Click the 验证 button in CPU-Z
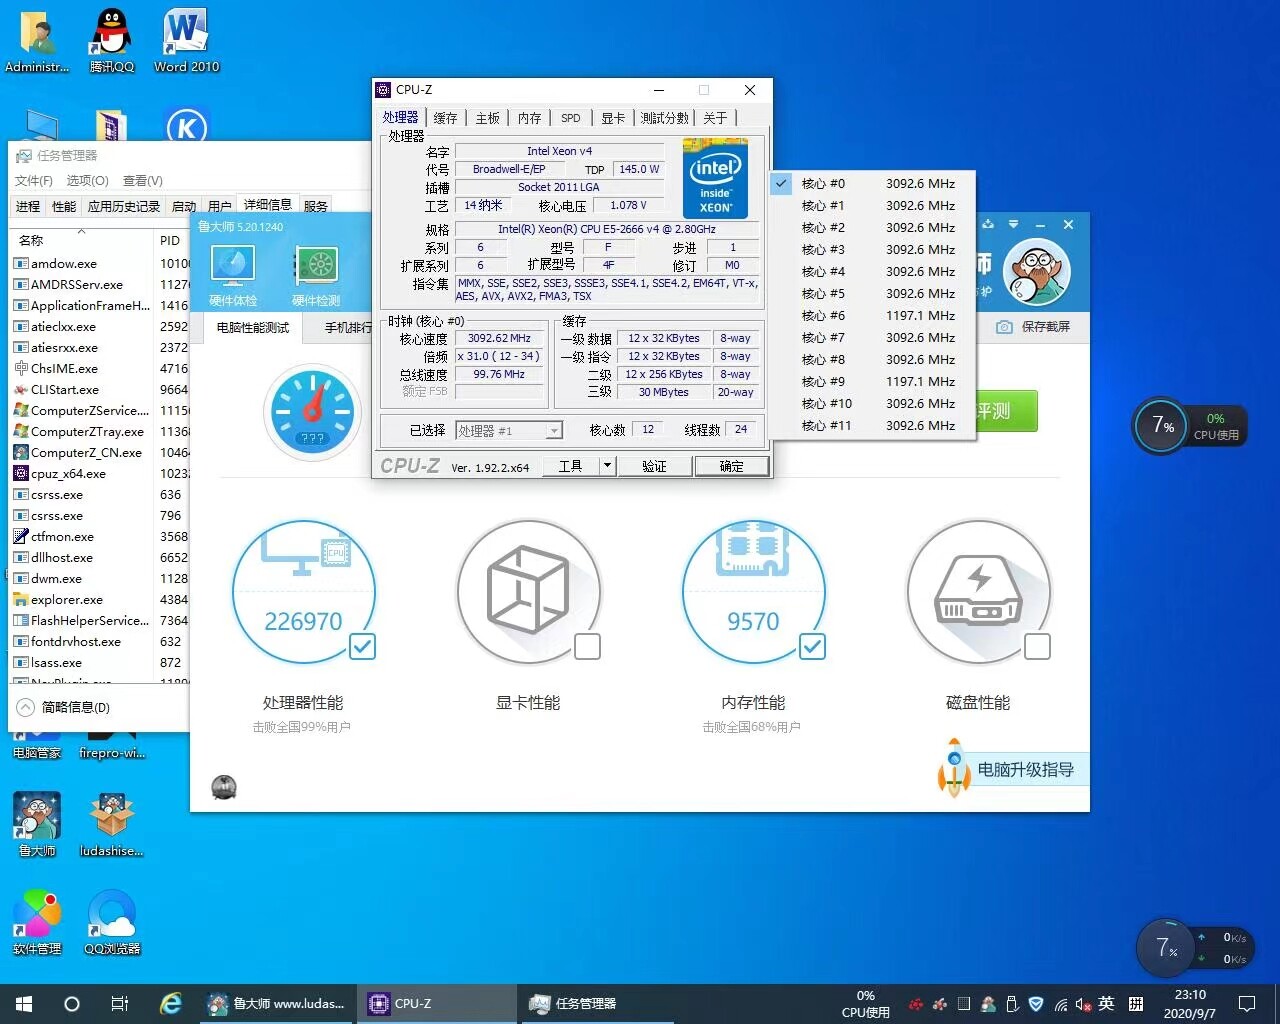Screen dimensions: 1280x1024 point(654,466)
